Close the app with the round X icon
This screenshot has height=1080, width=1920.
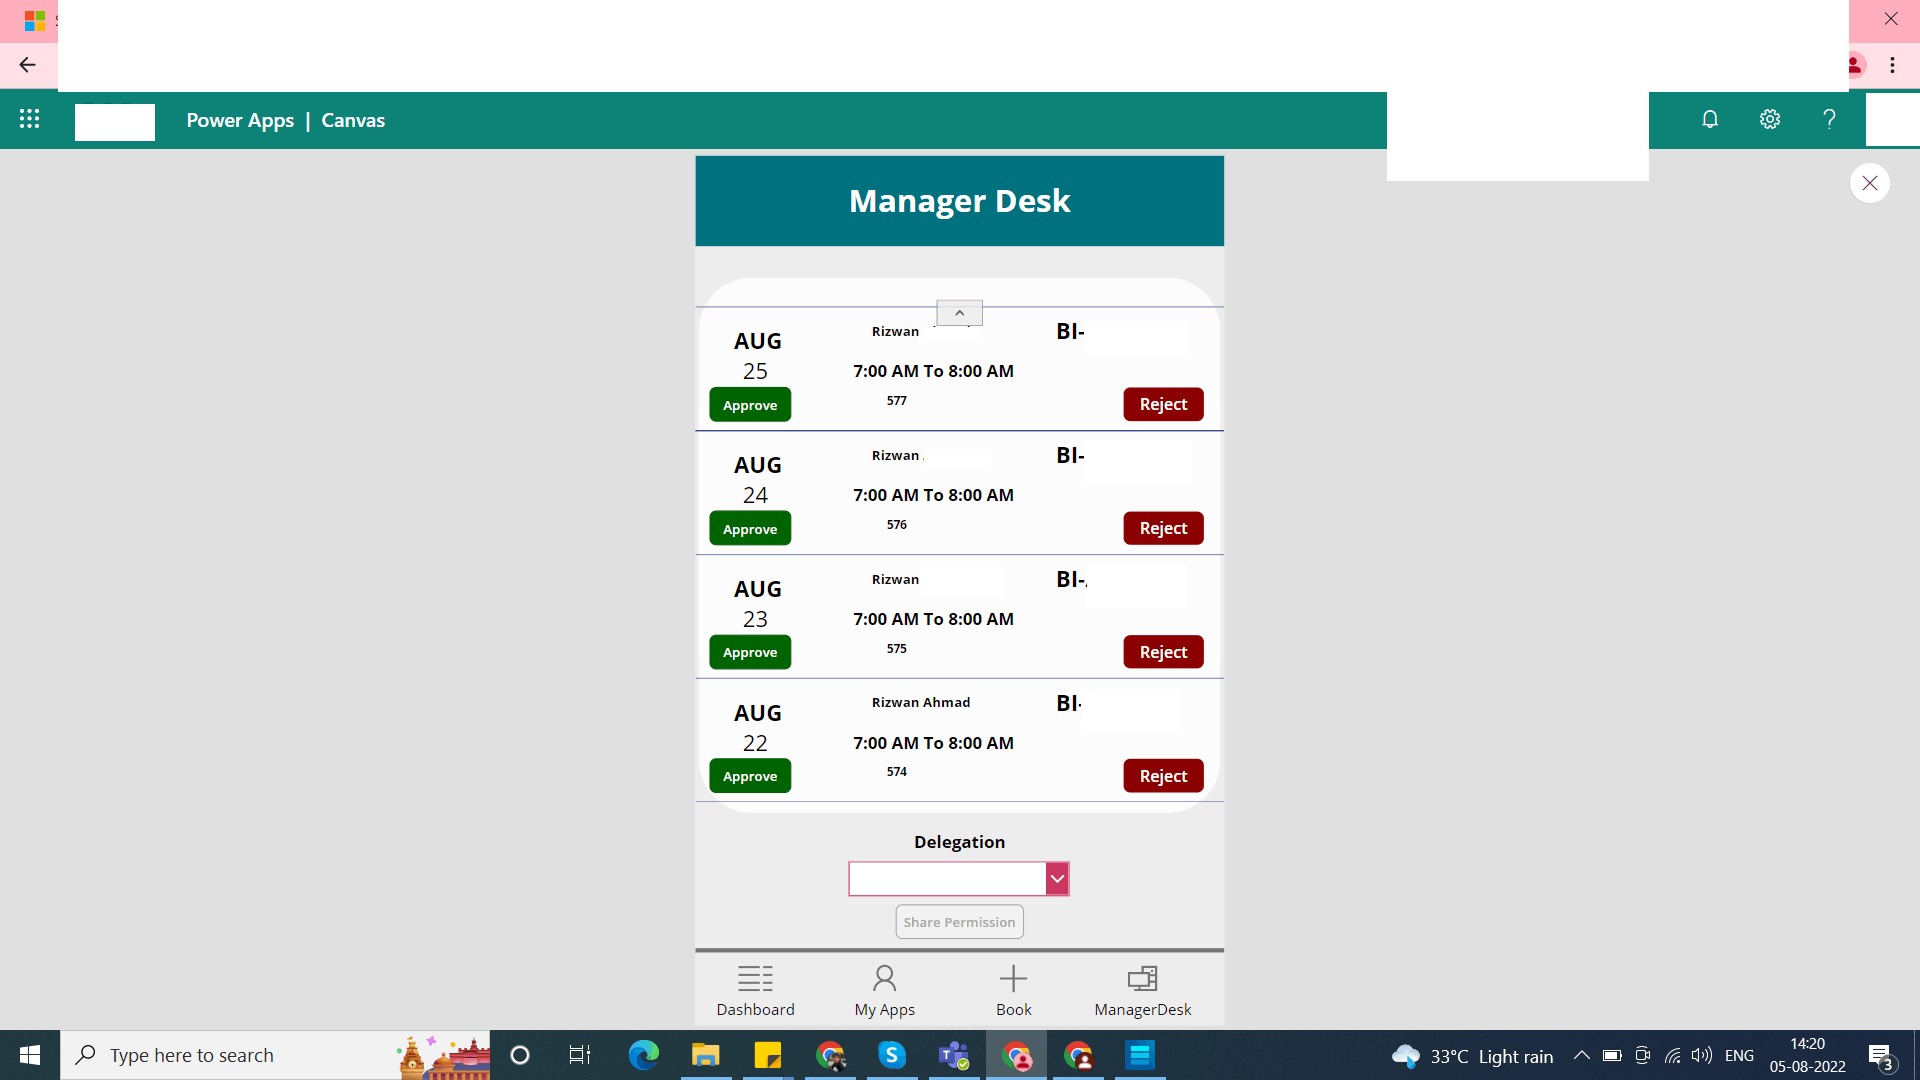point(1869,183)
